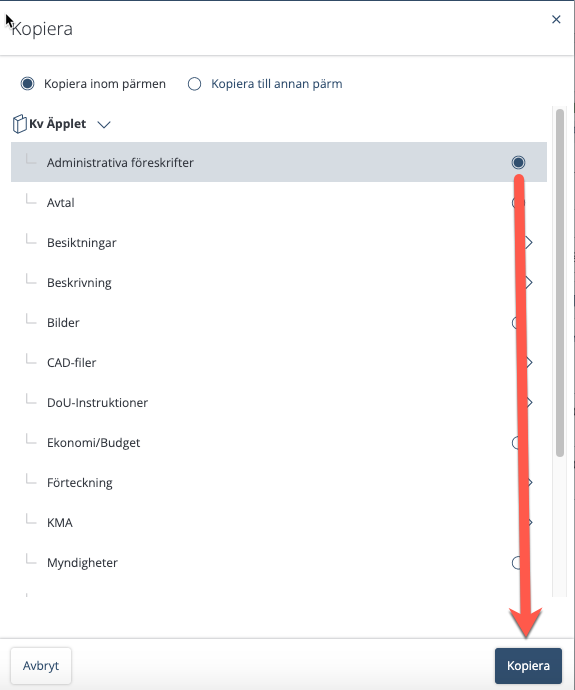Select 'Kopiera inom pärmen' radio option
The image size is (575, 690).
(27, 84)
